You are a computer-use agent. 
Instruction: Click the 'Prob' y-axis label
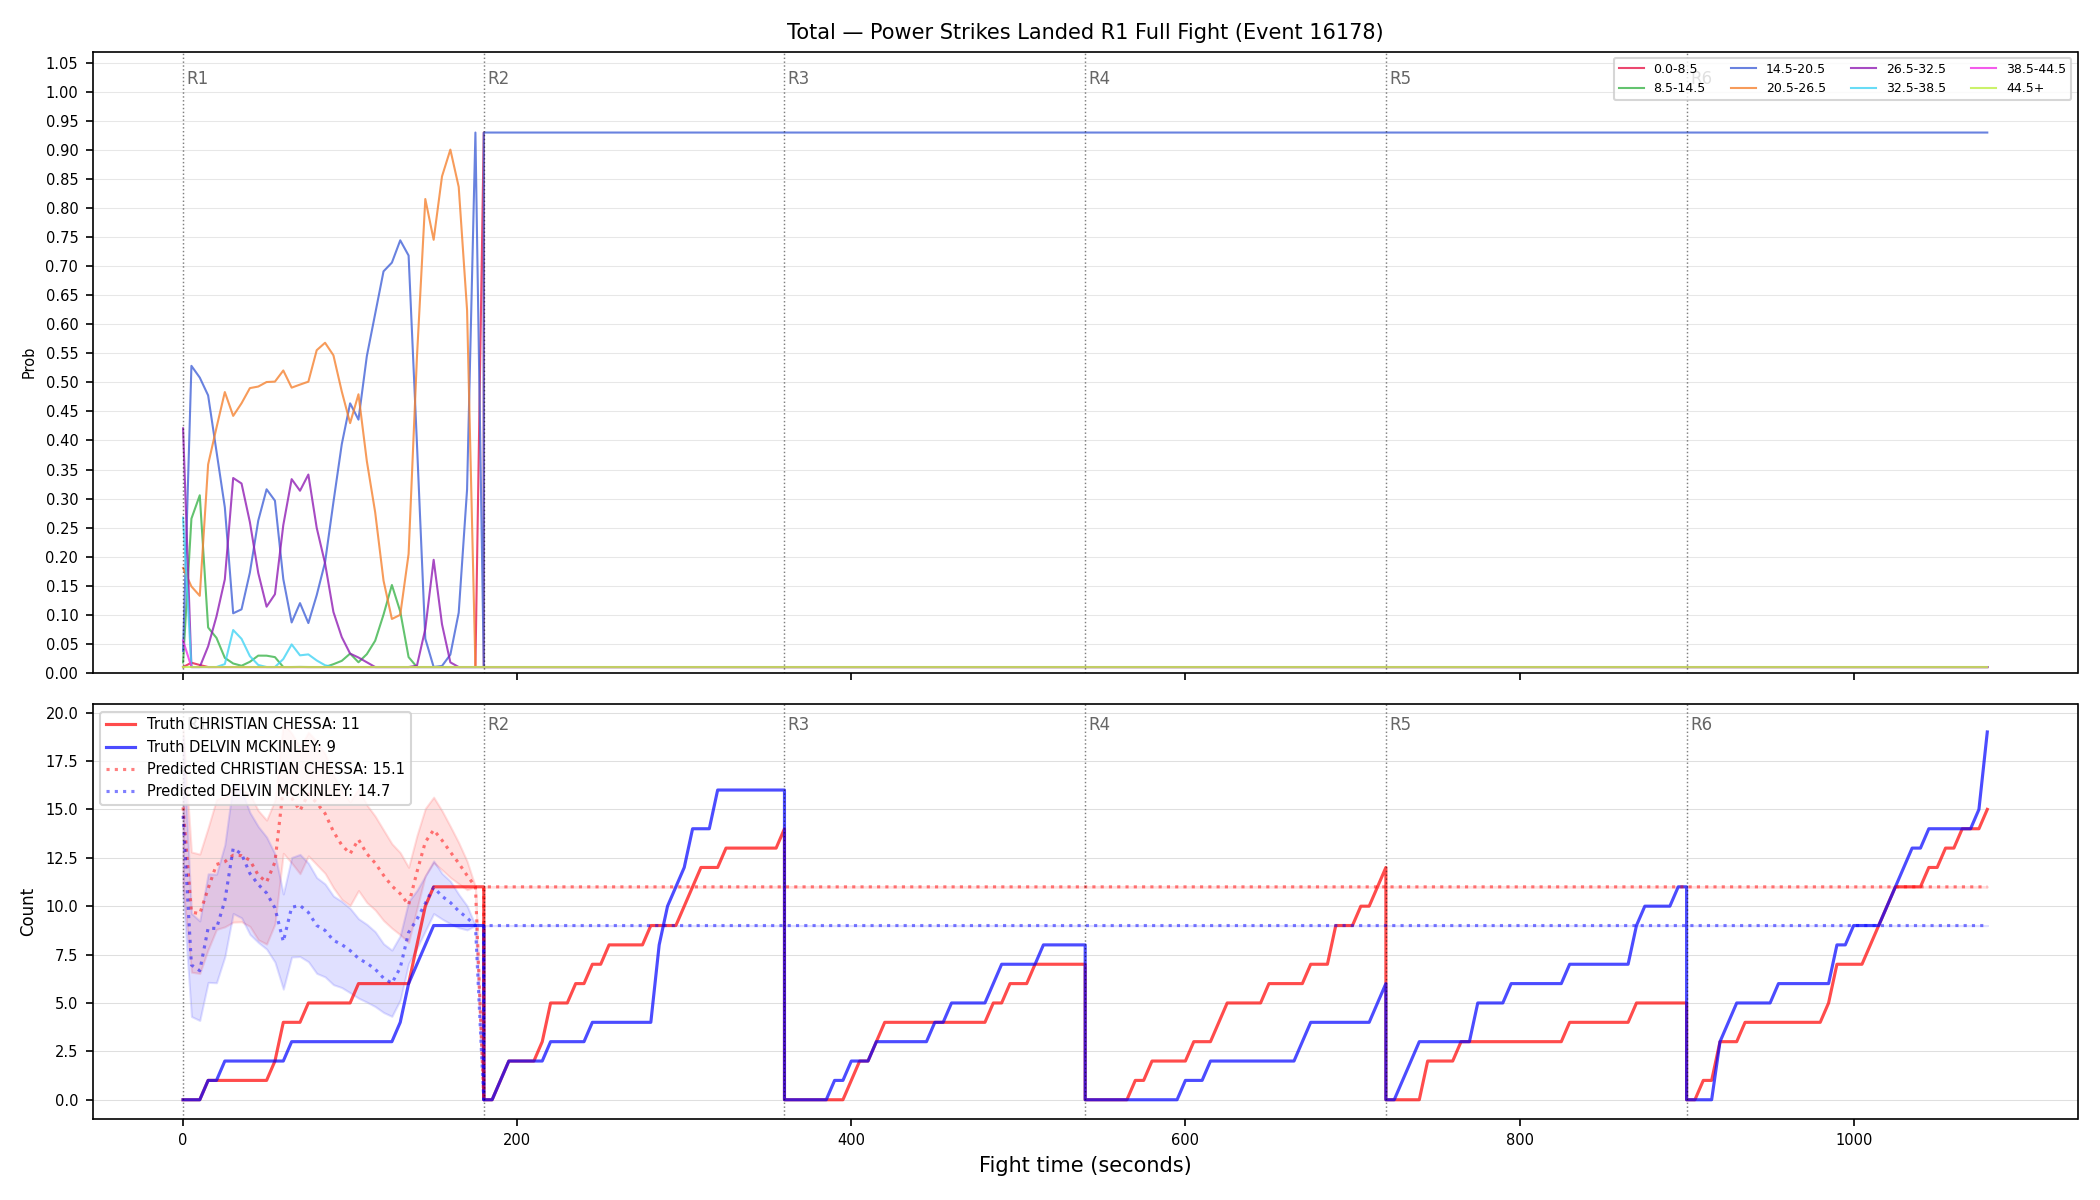28,363
